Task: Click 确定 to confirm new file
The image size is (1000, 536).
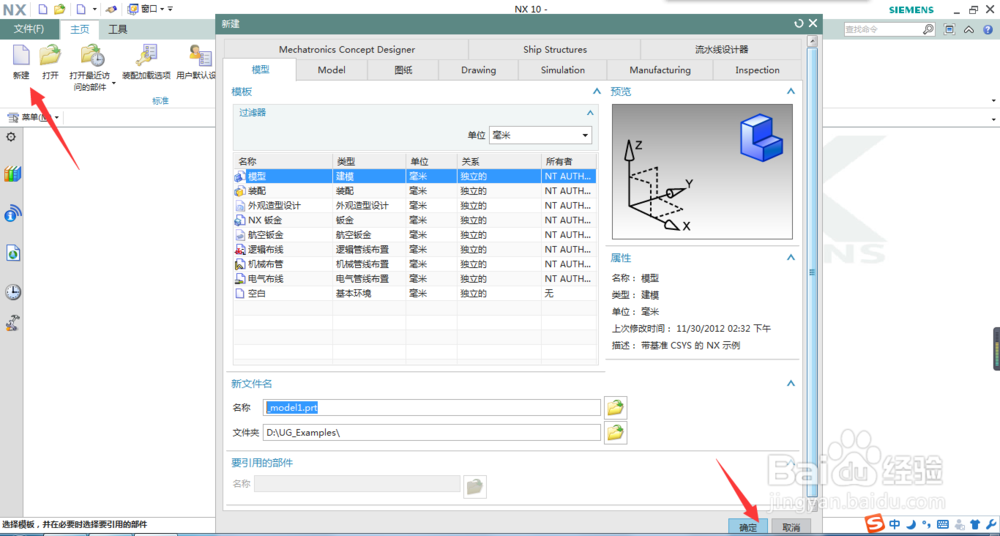Action: (748, 528)
